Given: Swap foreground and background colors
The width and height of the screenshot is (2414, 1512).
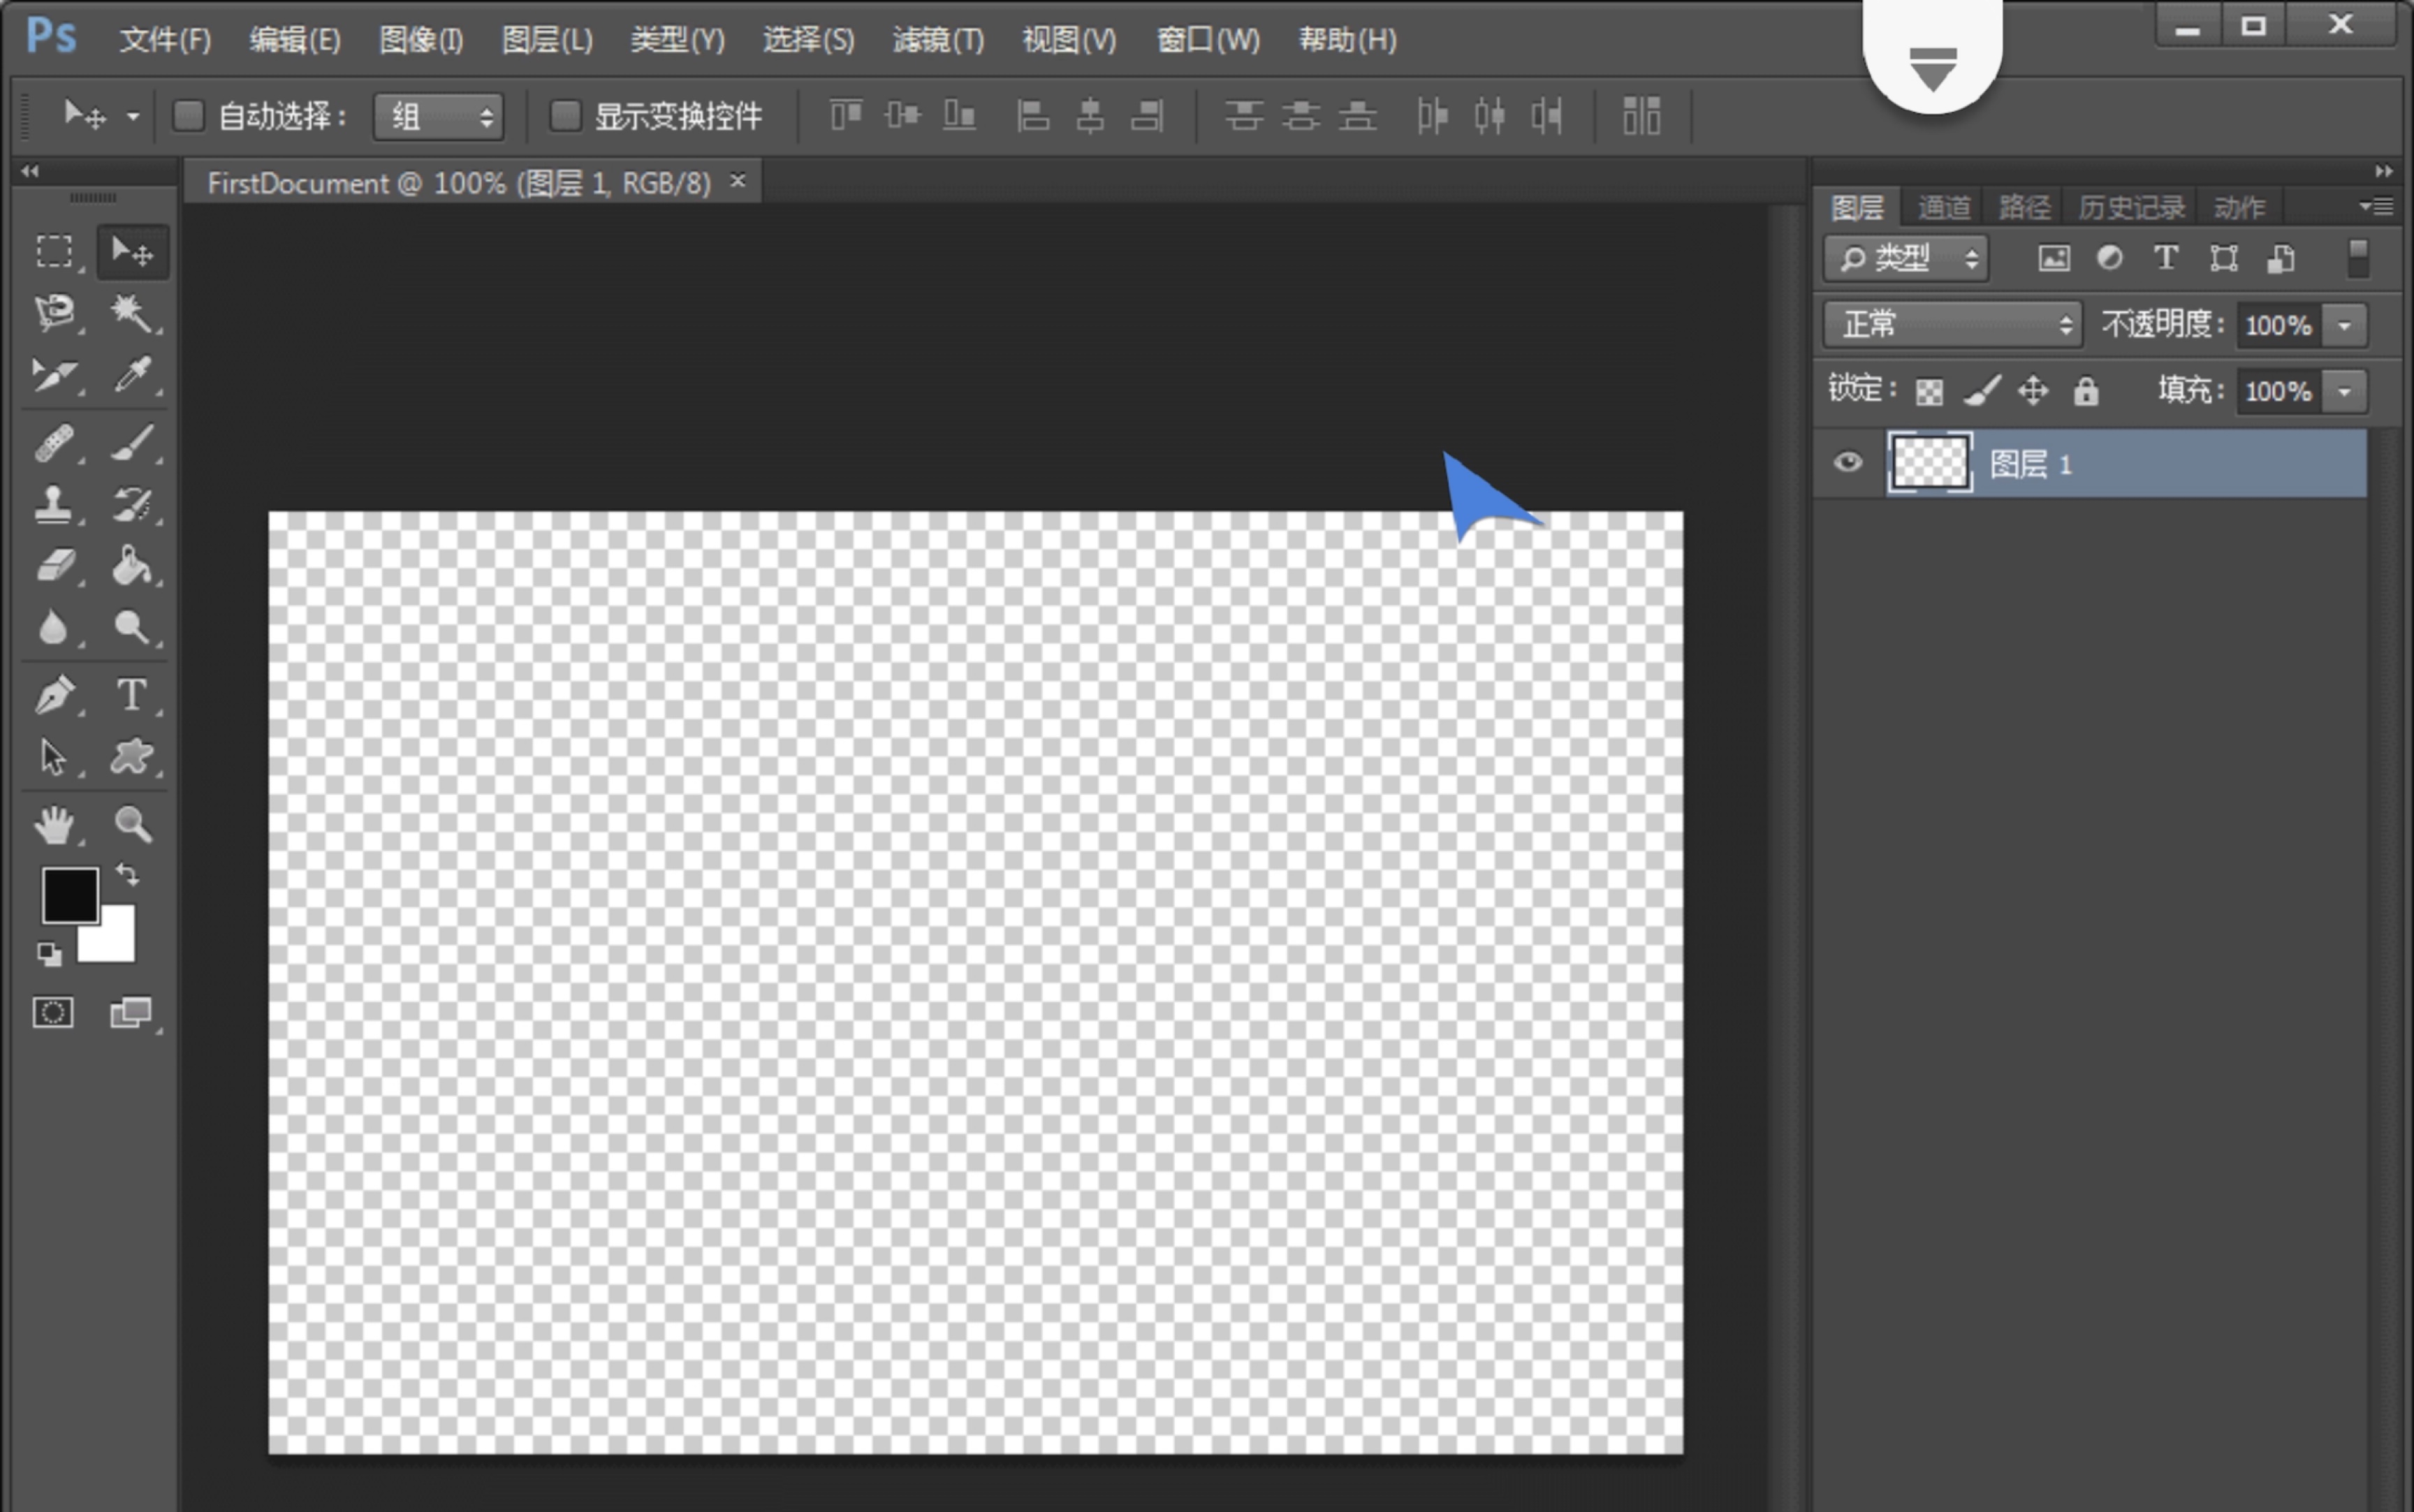Looking at the screenshot, I should point(128,875).
